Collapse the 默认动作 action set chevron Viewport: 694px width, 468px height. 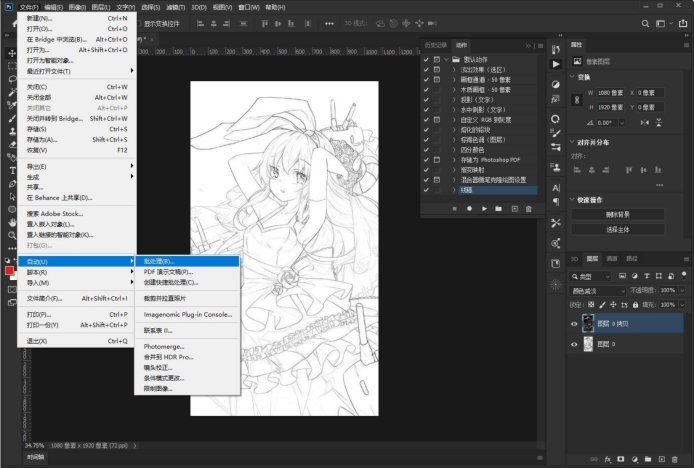(447, 59)
